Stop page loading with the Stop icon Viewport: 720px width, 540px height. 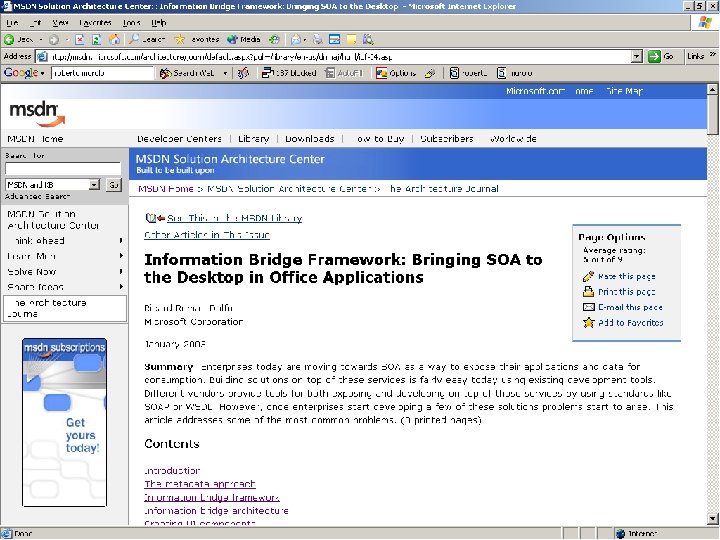[x=79, y=39]
